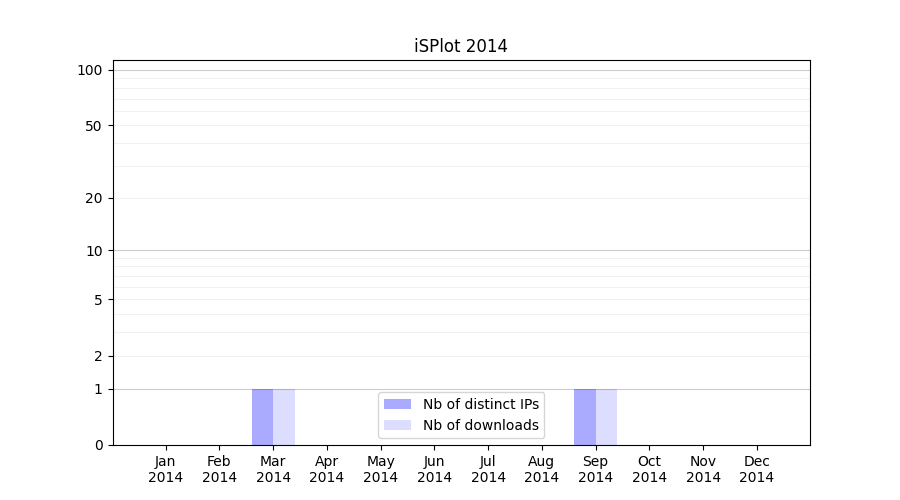Viewport: 900px width, 500px height.
Task: Select the 'Jan 2014' x-axis label
Action: (x=166, y=469)
